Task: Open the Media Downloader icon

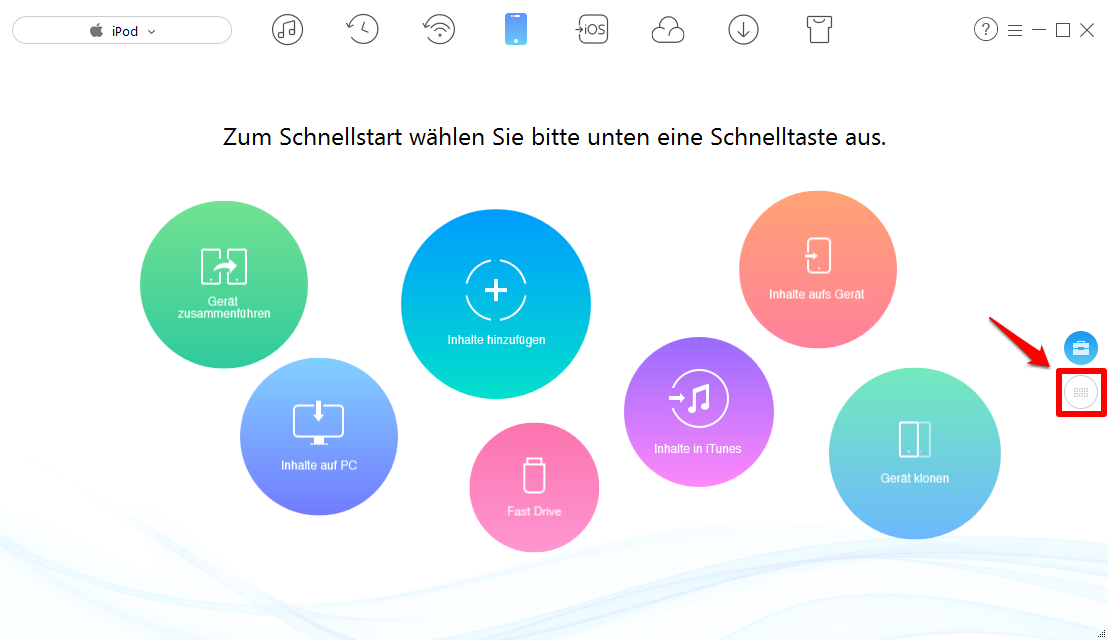Action: coord(743,30)
